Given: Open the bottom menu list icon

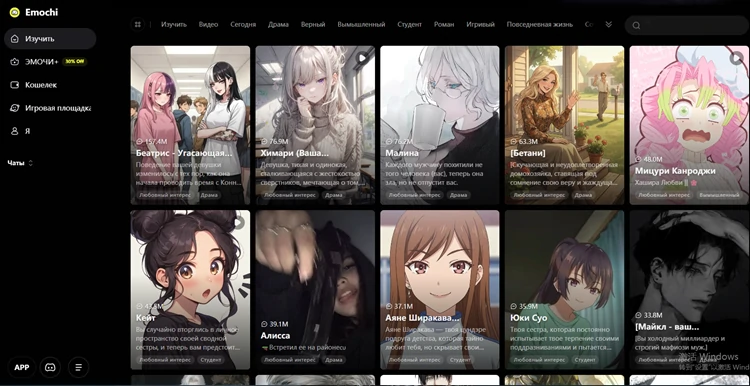Looking at the screenshot, I should coord(79,367).
